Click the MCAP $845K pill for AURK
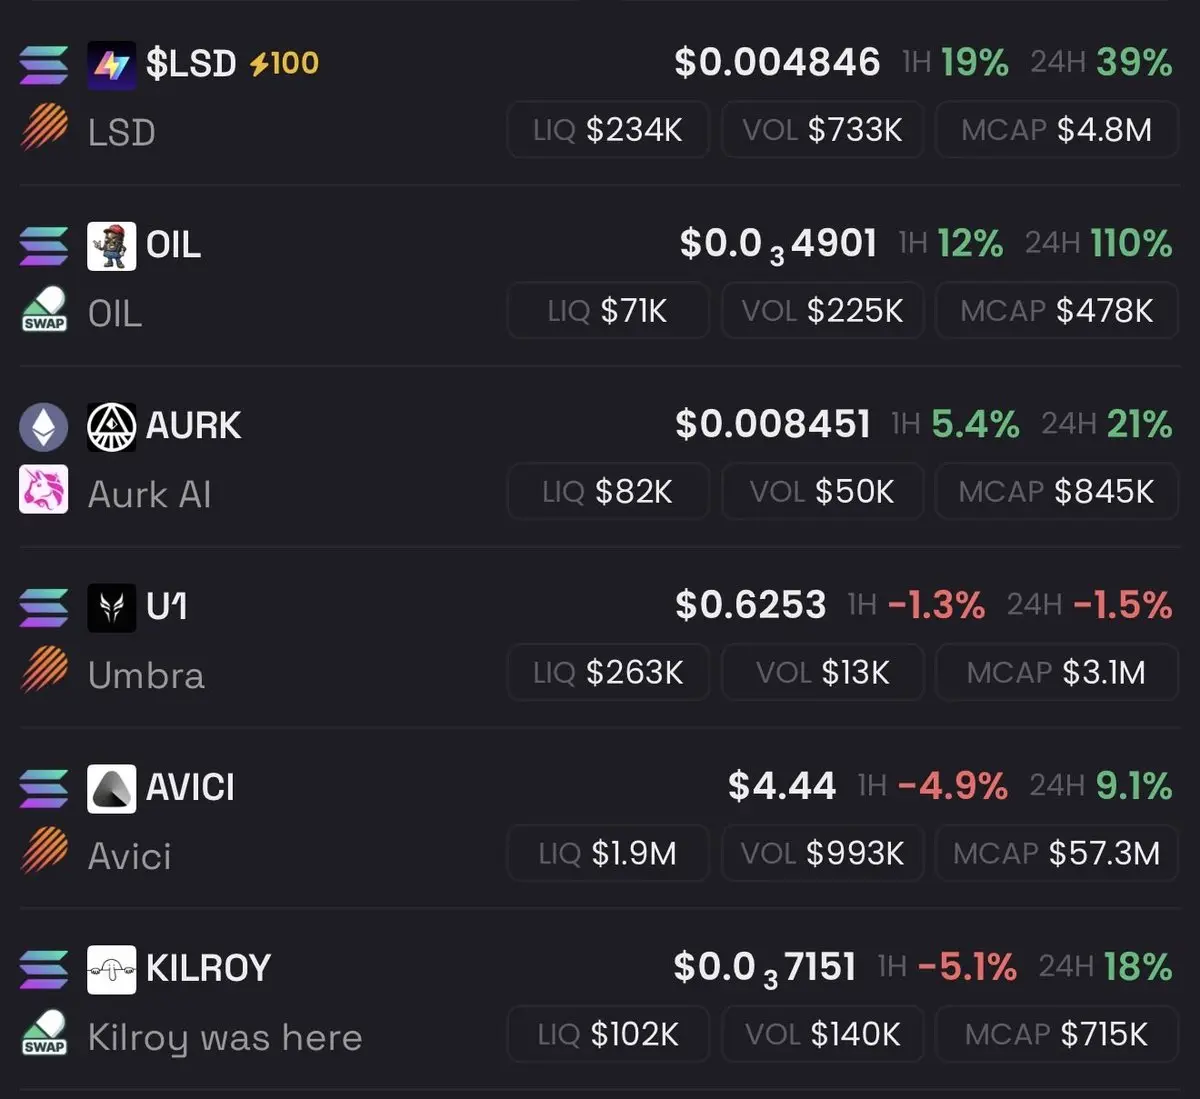The image size is (1200, 1099). coord(1056,492)
